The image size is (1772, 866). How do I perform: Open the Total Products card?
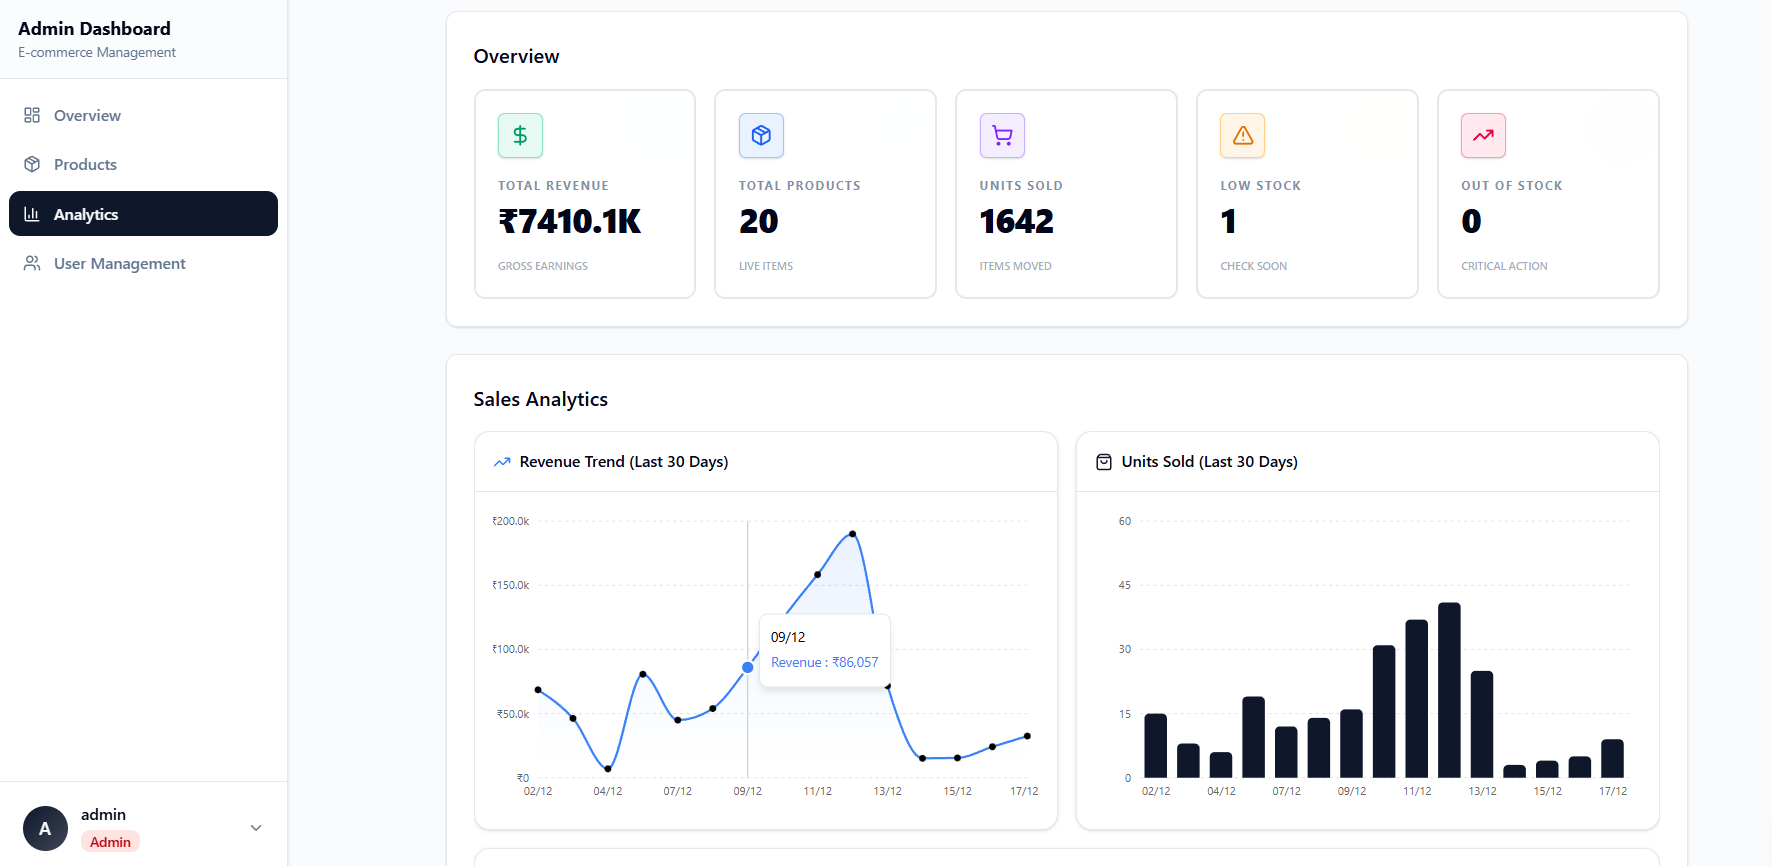[825, 194]
